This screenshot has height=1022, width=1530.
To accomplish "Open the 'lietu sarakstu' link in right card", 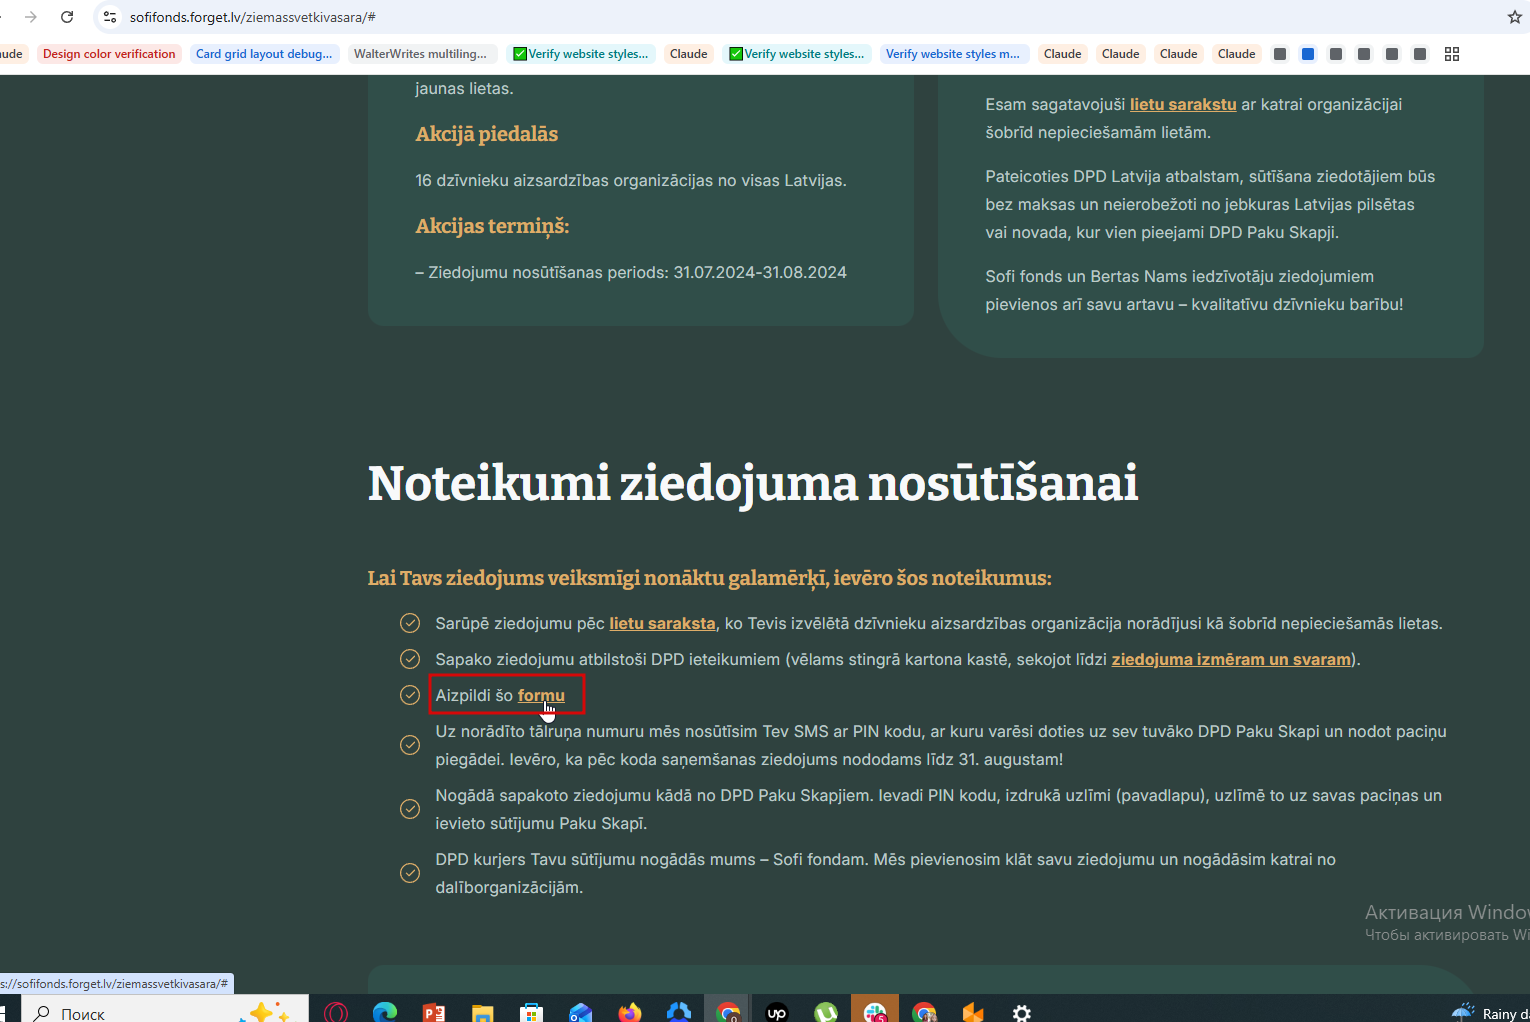I will pos(1183,104).
